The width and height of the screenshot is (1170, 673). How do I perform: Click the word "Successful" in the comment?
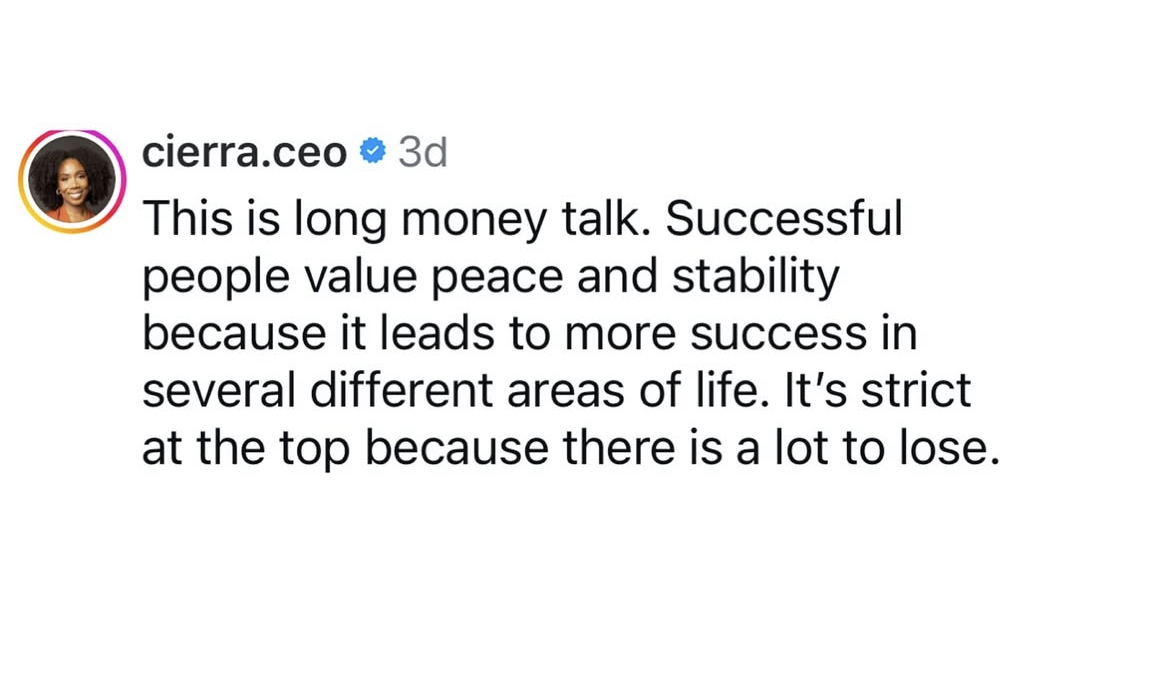(x=783, y=218)
